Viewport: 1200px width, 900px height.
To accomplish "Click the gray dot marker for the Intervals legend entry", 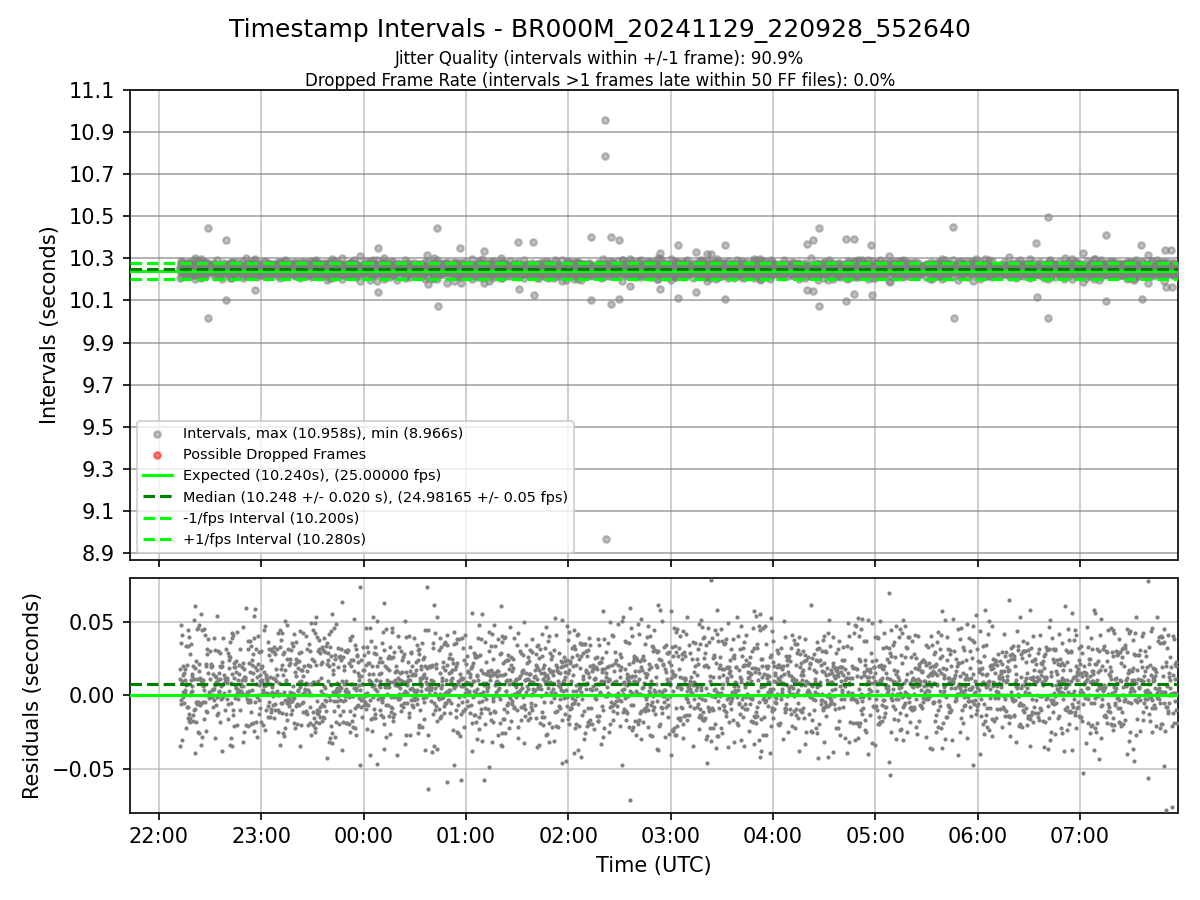I will [x=157, y=434].
